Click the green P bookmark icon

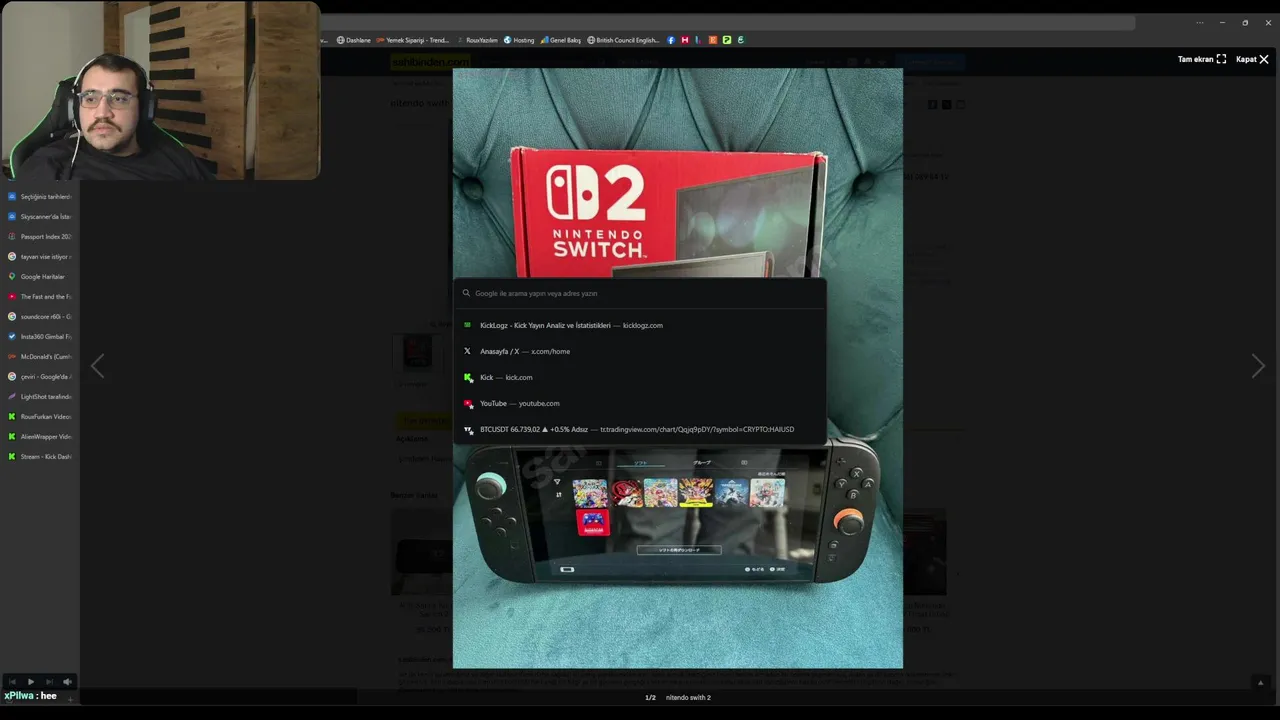tap(727, 40)
